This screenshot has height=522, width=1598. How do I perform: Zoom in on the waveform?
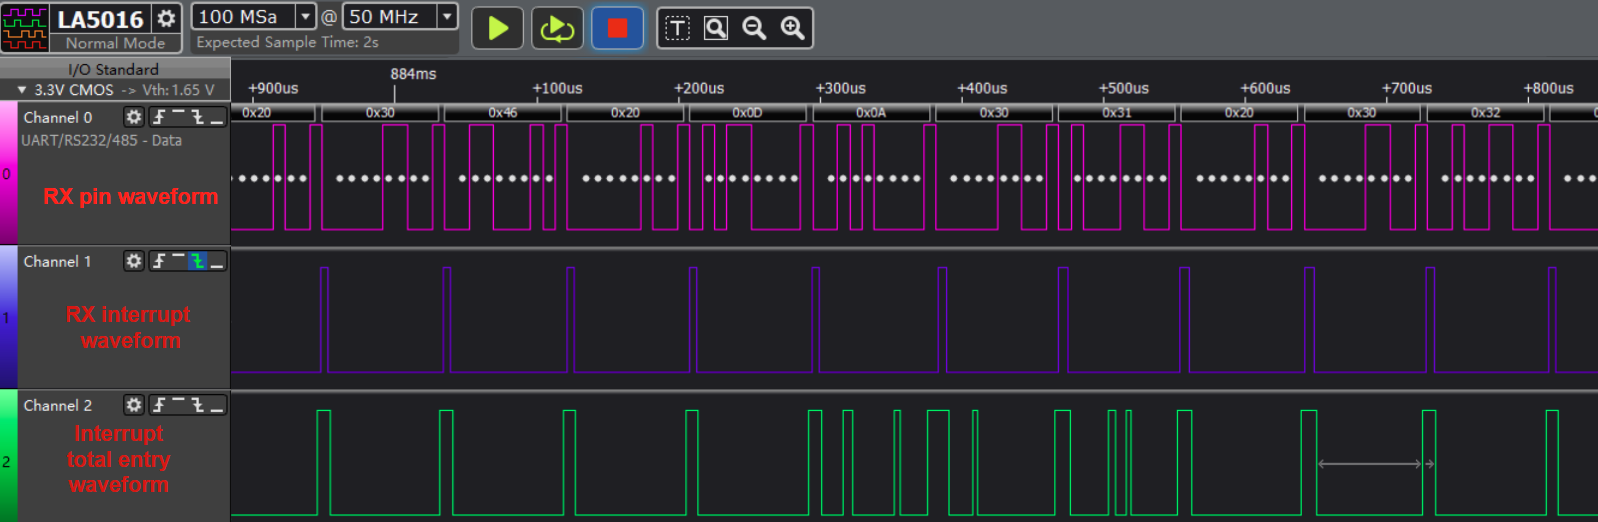coord(792,28)
